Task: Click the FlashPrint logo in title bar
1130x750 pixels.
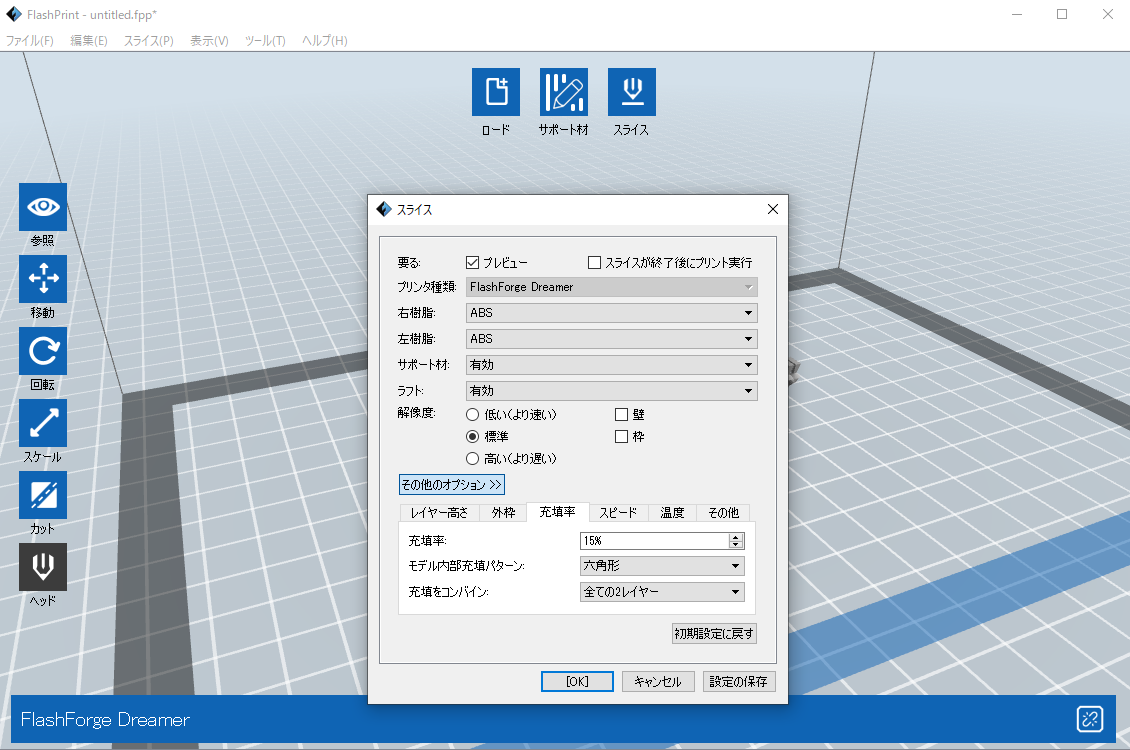Action: [x=14, y=14]
